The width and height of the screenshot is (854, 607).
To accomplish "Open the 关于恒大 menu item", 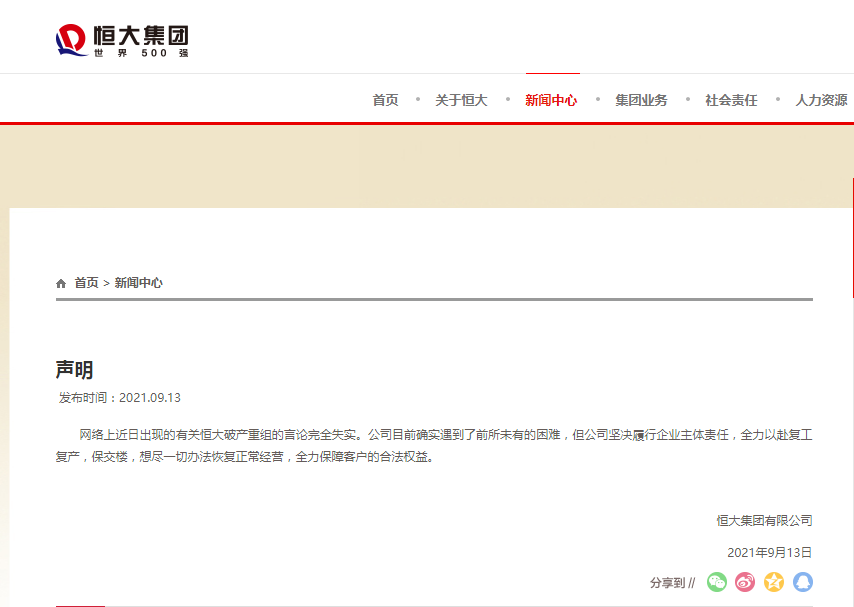I will (x=461, y=100).
